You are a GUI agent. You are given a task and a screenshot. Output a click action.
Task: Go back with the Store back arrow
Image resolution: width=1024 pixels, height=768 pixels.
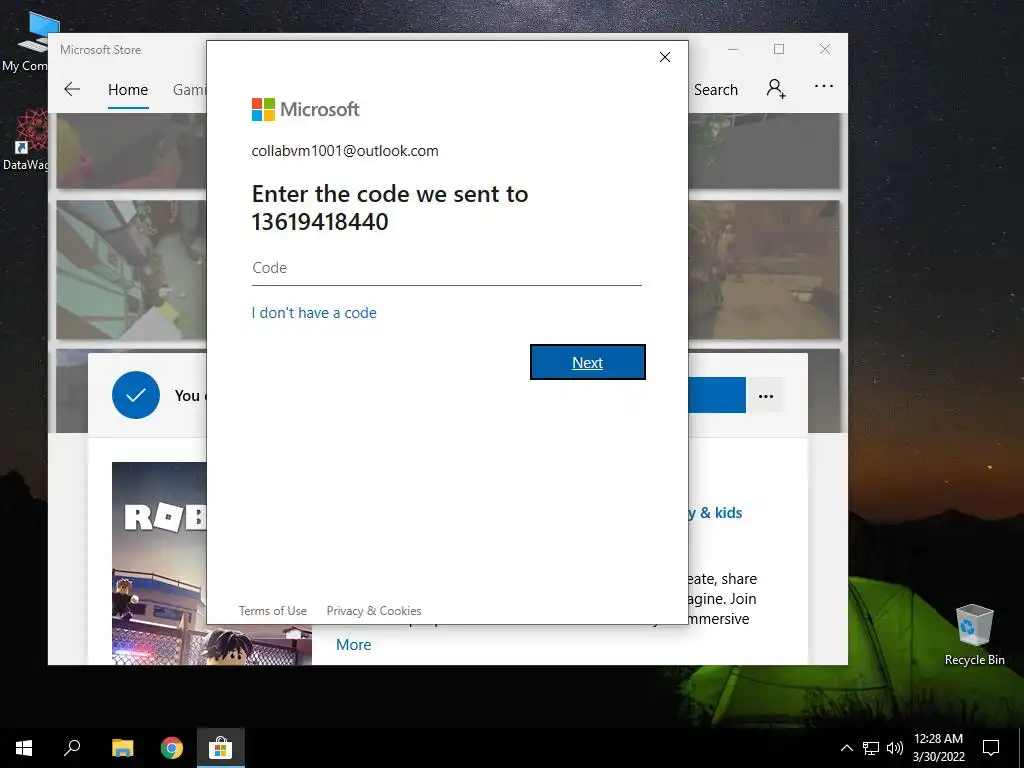click(72, 89)
